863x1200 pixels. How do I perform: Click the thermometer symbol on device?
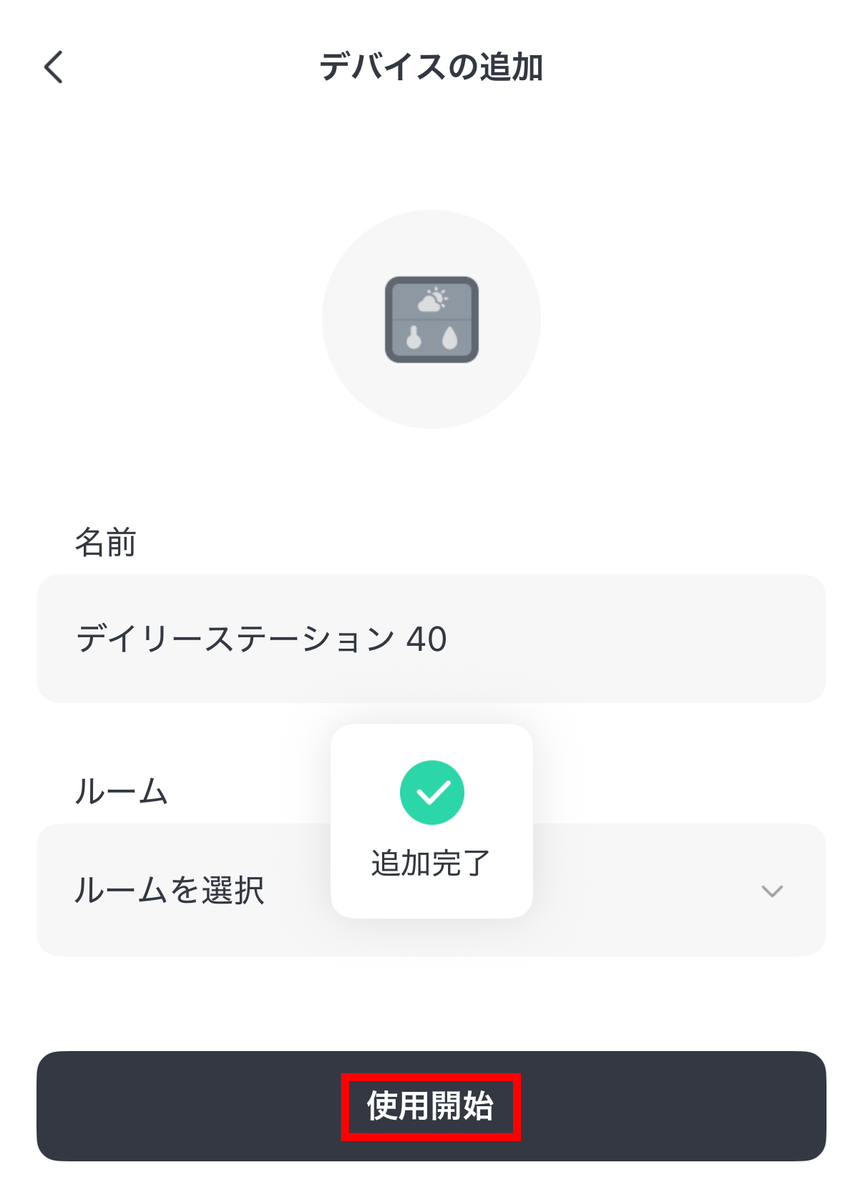pos(411,340)
